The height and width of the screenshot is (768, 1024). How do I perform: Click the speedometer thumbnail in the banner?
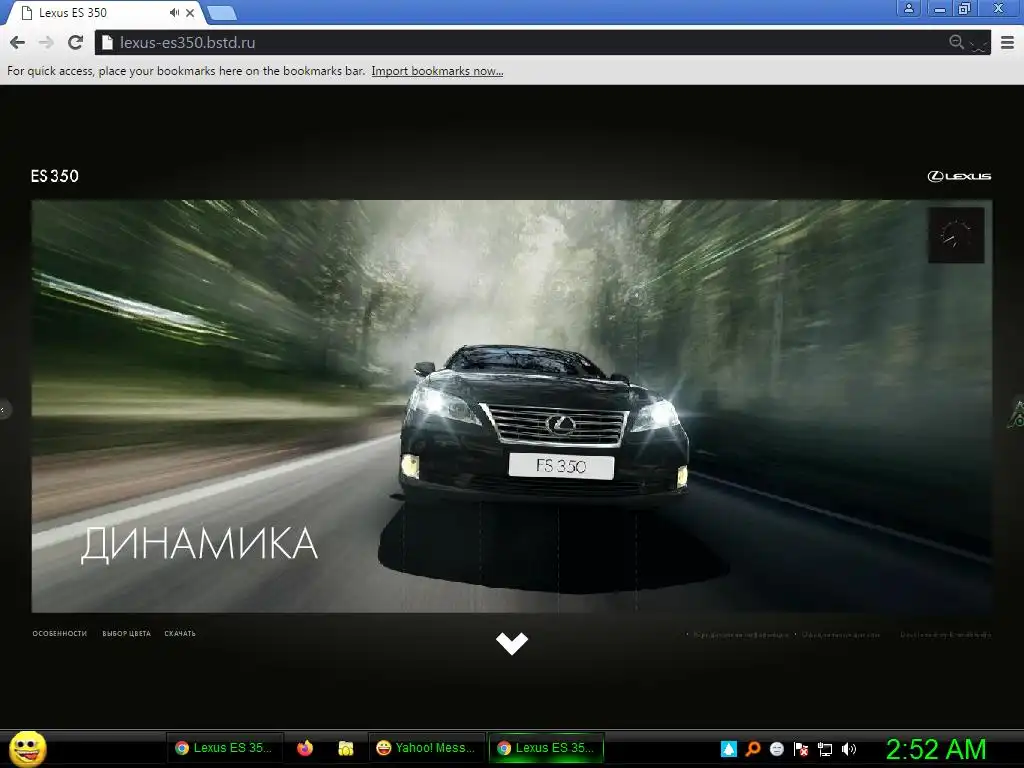(x=956, y=235)
